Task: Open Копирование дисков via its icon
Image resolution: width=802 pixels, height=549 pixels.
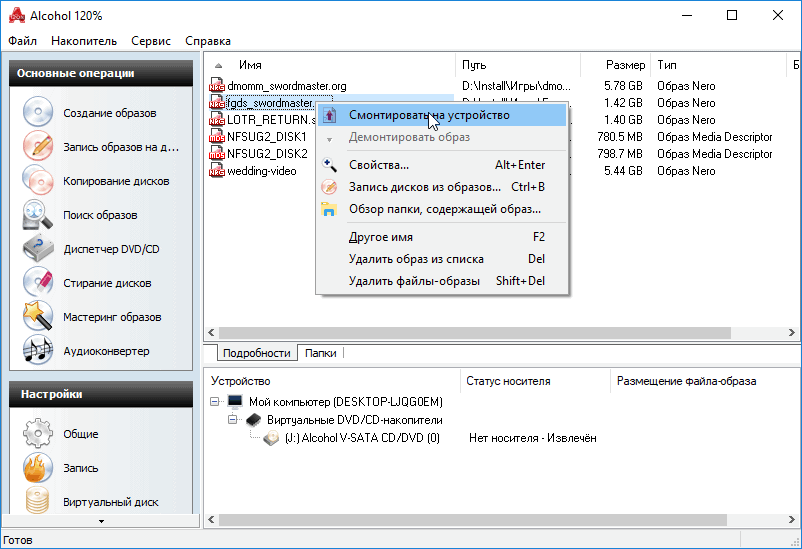Action: (38, 181)
